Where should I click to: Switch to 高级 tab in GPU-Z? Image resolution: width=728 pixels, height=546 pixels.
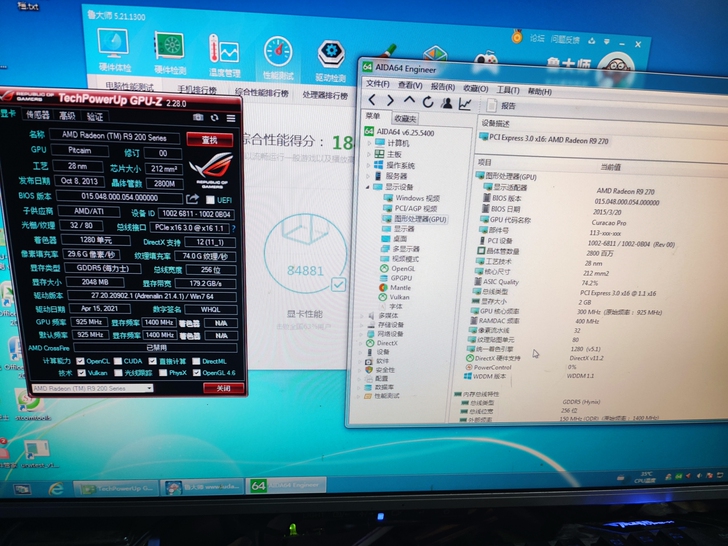click(x=67, y=116)
